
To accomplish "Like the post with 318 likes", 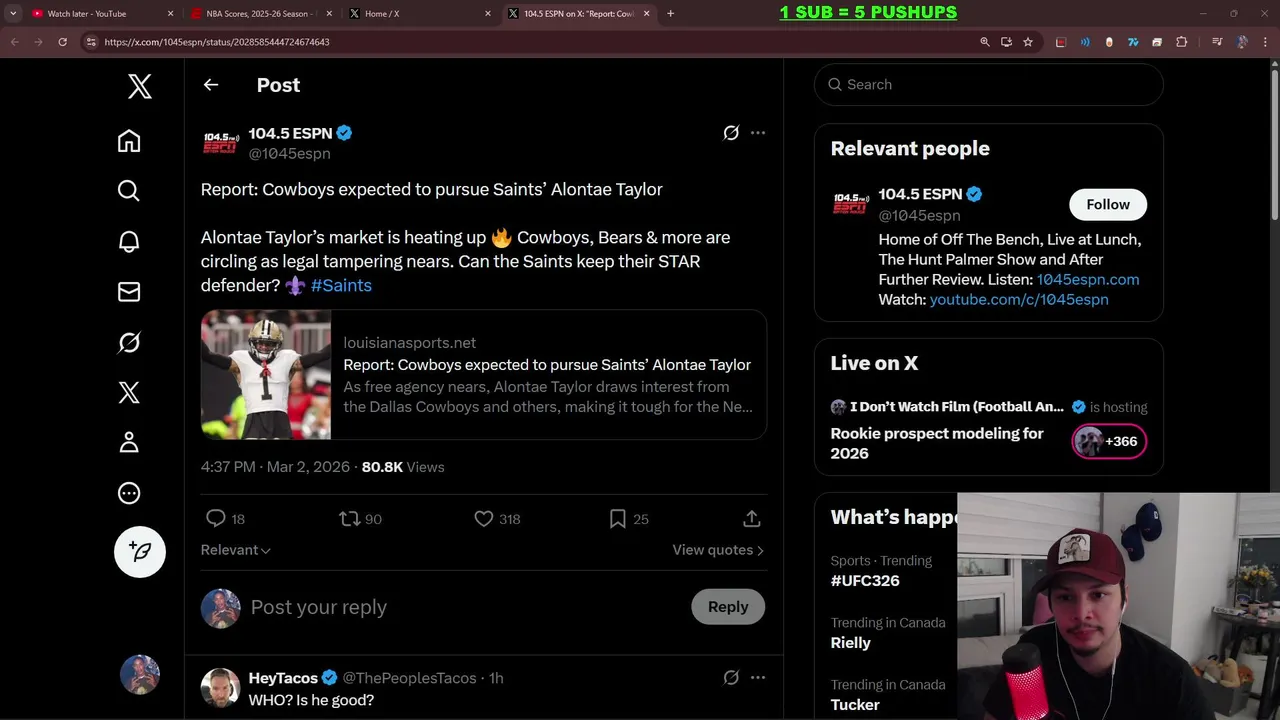I will click(484, 518).
